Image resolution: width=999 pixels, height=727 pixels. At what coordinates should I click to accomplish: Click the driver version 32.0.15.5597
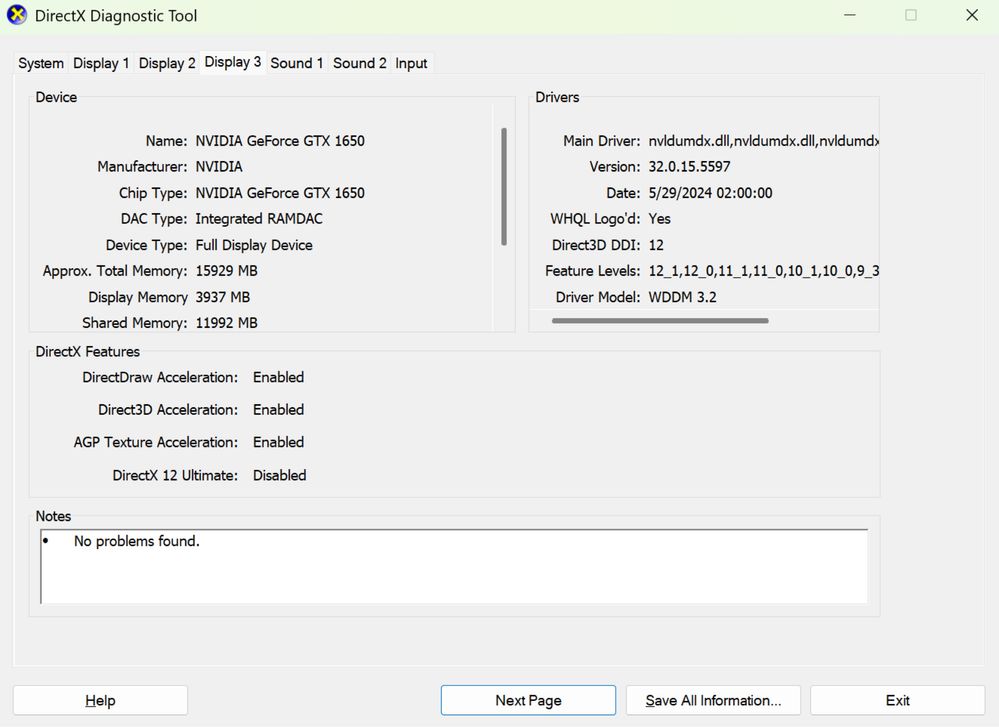click(x=689, y=167)
